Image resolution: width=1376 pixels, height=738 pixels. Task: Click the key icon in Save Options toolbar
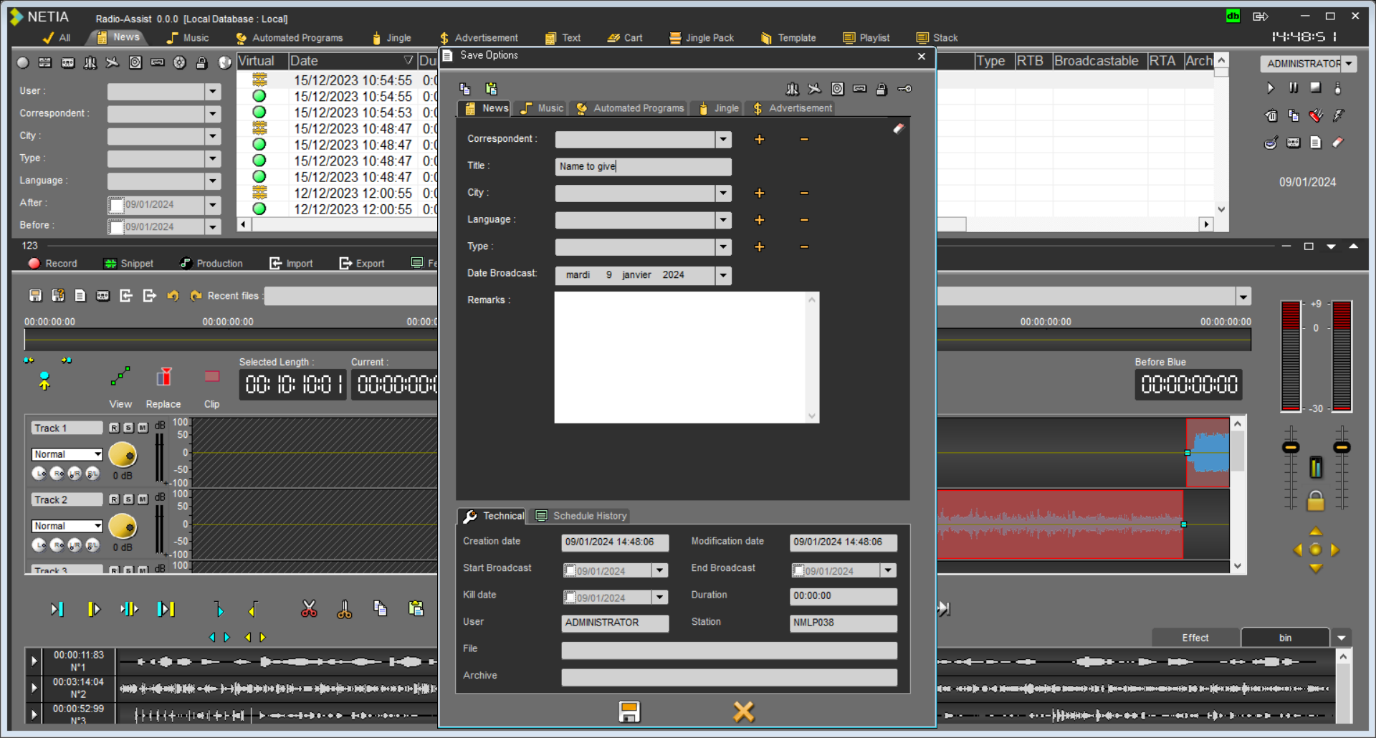(x=904, y=89)
